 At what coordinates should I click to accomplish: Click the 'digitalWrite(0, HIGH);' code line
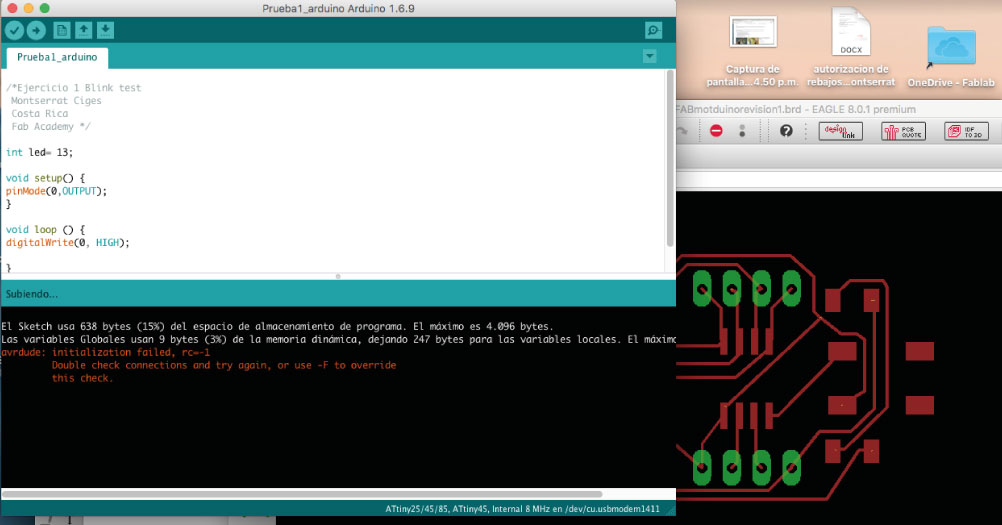point(68,243)
